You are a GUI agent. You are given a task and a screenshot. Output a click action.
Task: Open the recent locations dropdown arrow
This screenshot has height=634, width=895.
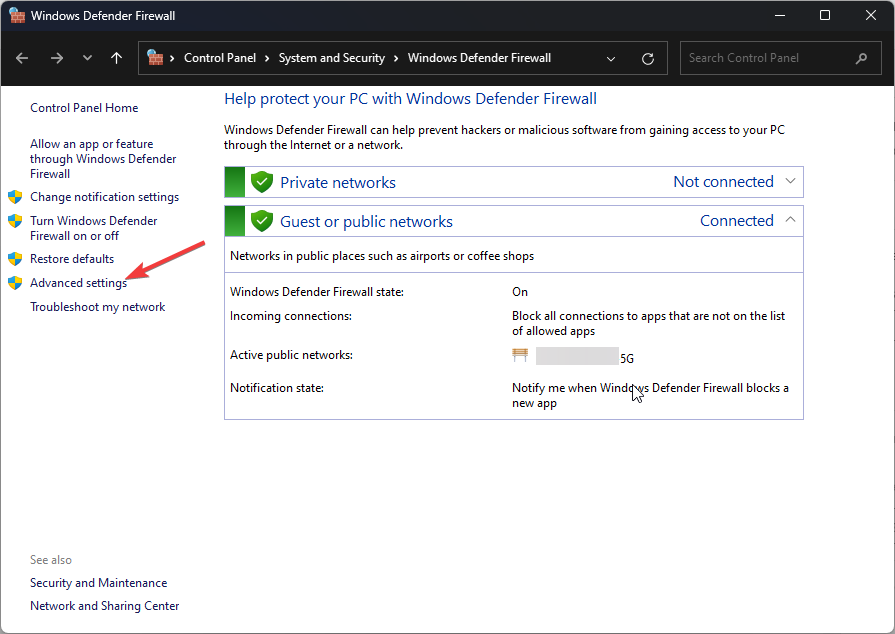point(87,58)
